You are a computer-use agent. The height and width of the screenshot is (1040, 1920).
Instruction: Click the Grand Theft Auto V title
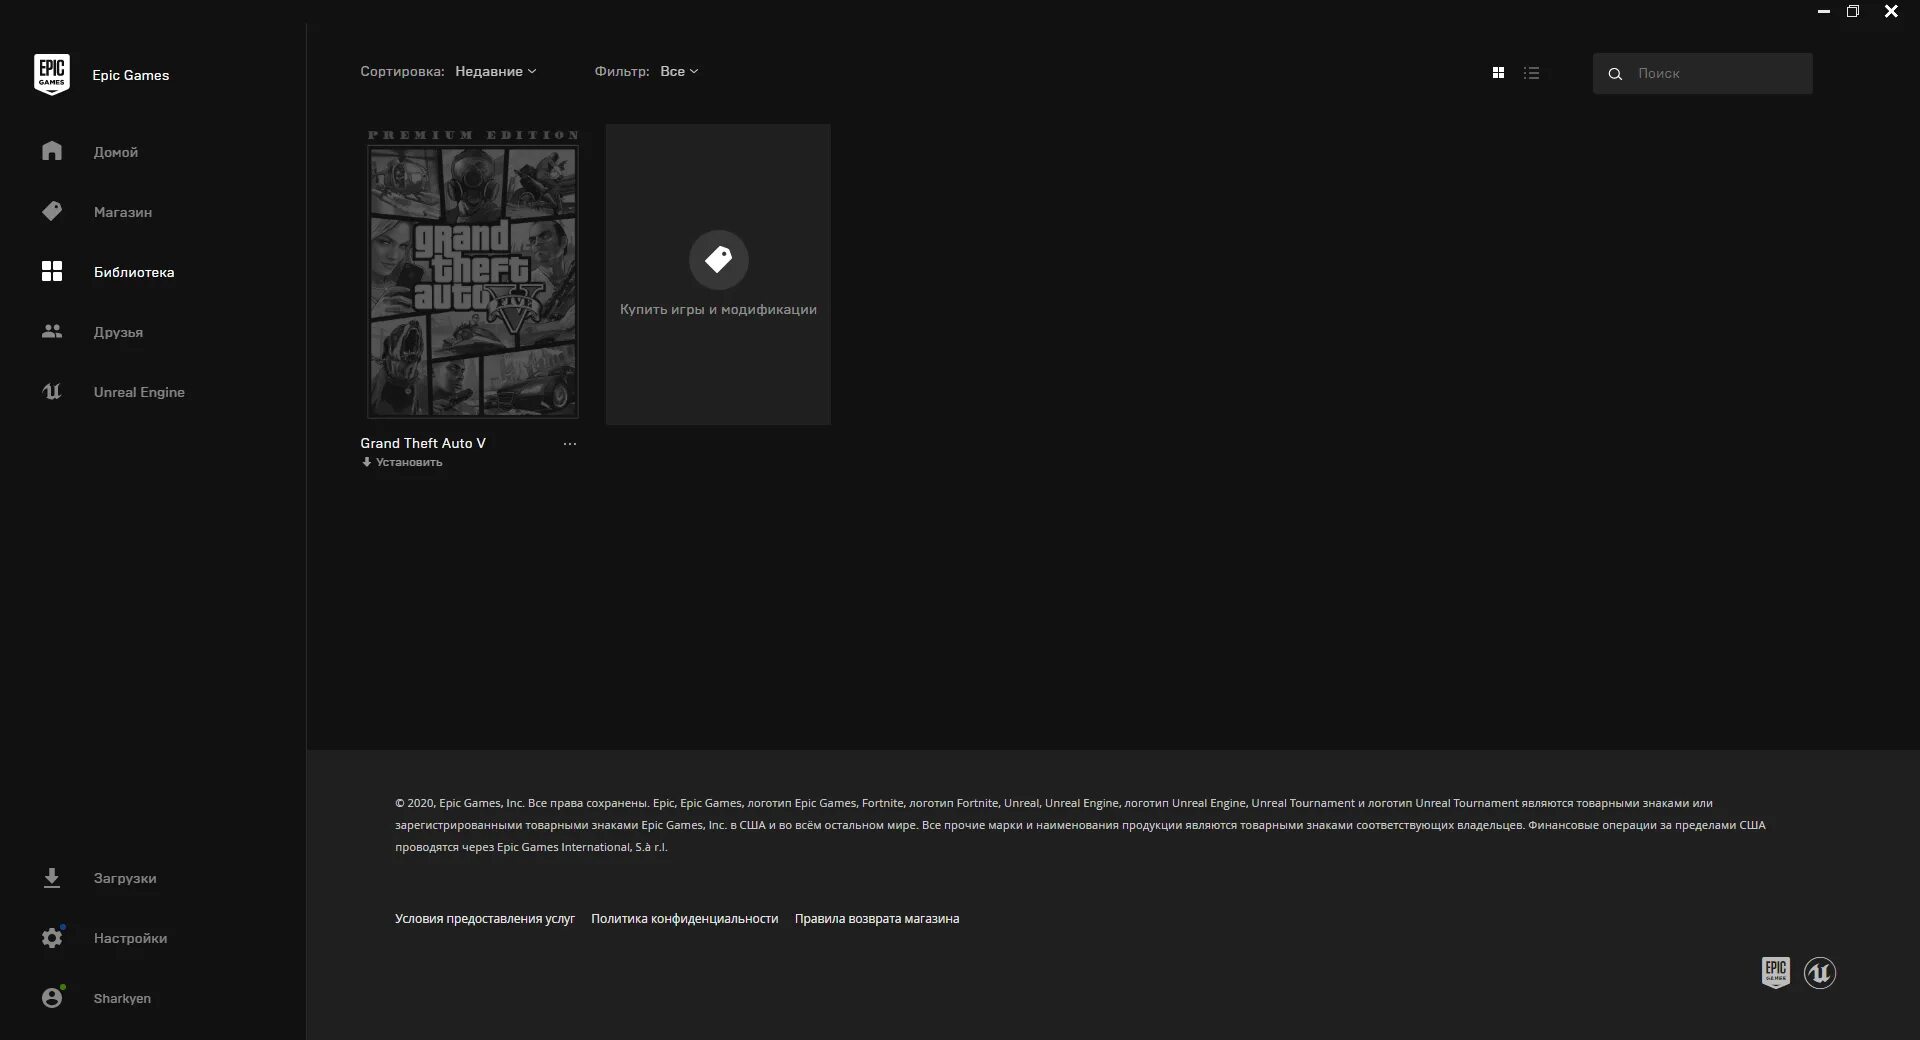pyautogui.click(x=423, y=443)
